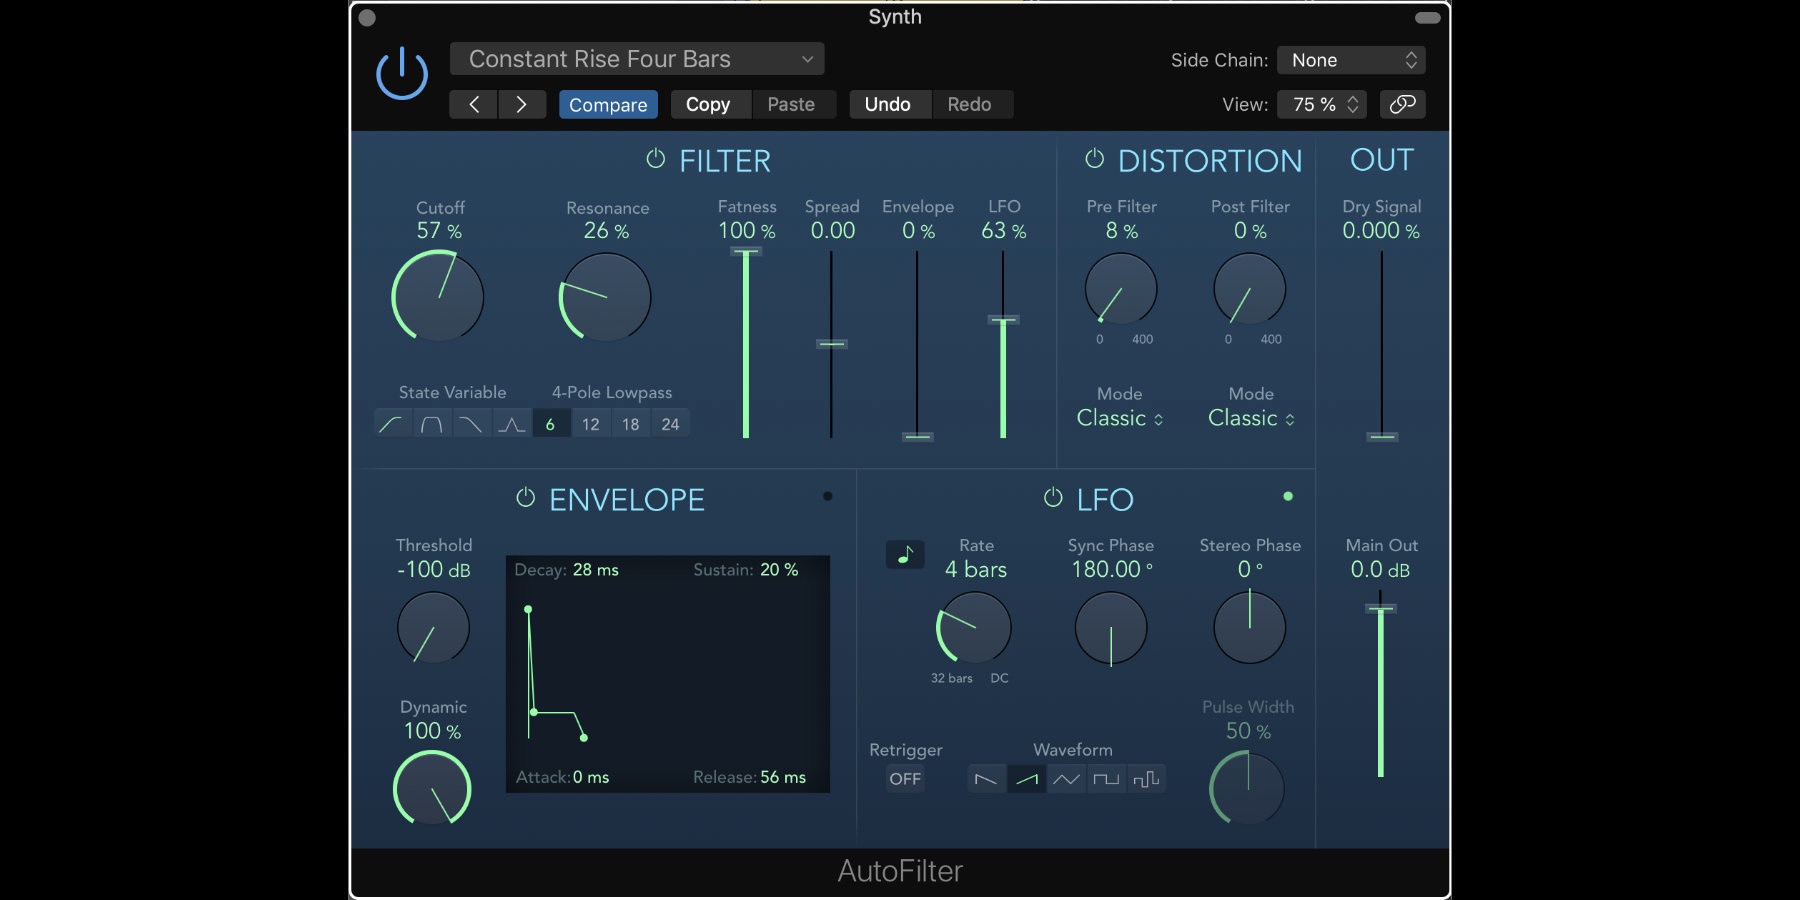Screen dimensions: 1800x900
Task: Expand the Pre Filter Mode Classic menu
Action: (1119, 418)
